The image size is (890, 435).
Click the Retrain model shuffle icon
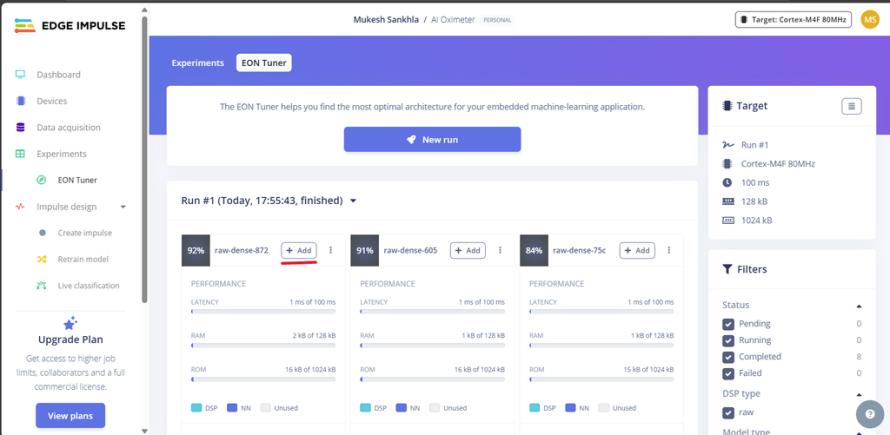coord(41,259)
